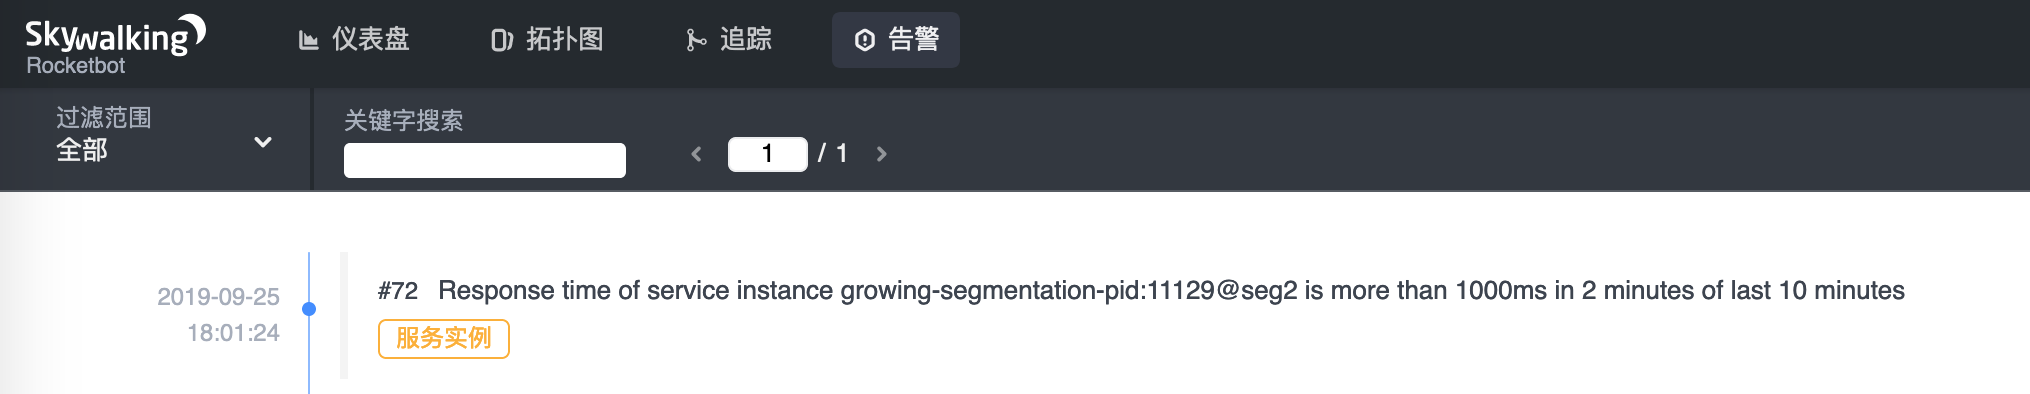The width and height of the screenshot is (2030, 394).
Task: Go to previous page with left arrow
Action: click(696, 154)
